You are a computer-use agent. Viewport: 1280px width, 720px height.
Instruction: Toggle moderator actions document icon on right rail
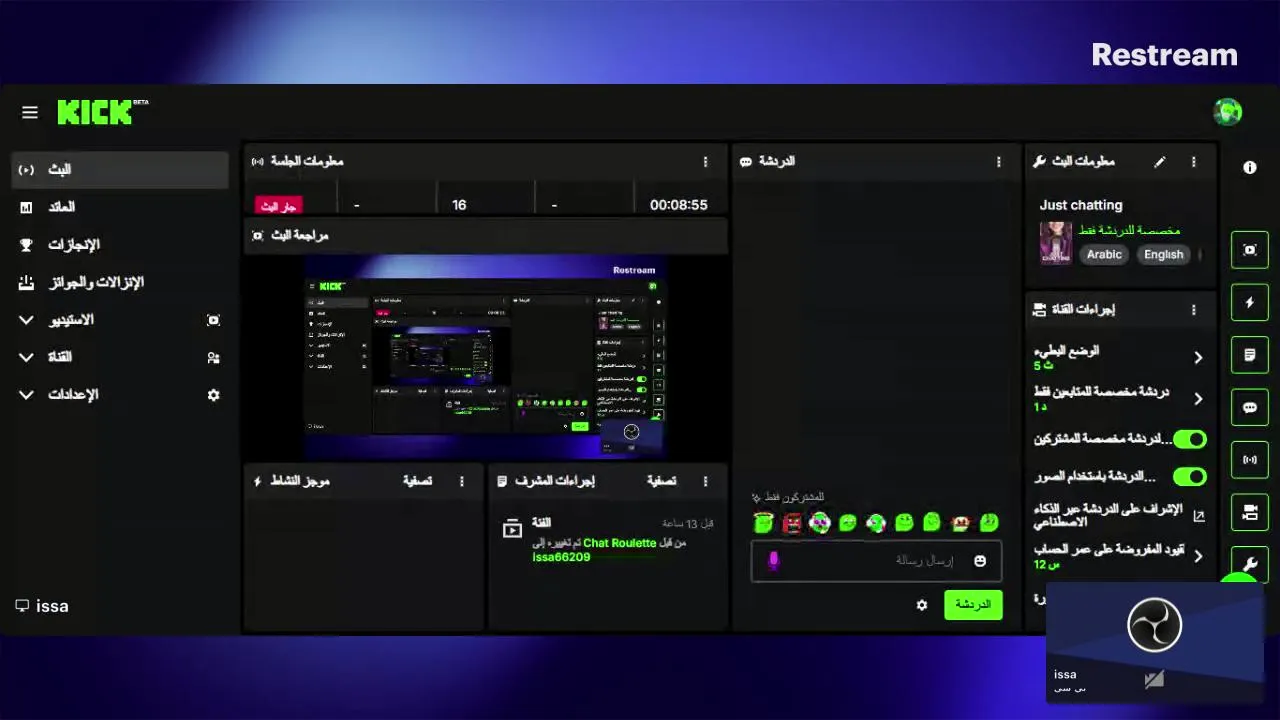click(x=1250, y=355)
